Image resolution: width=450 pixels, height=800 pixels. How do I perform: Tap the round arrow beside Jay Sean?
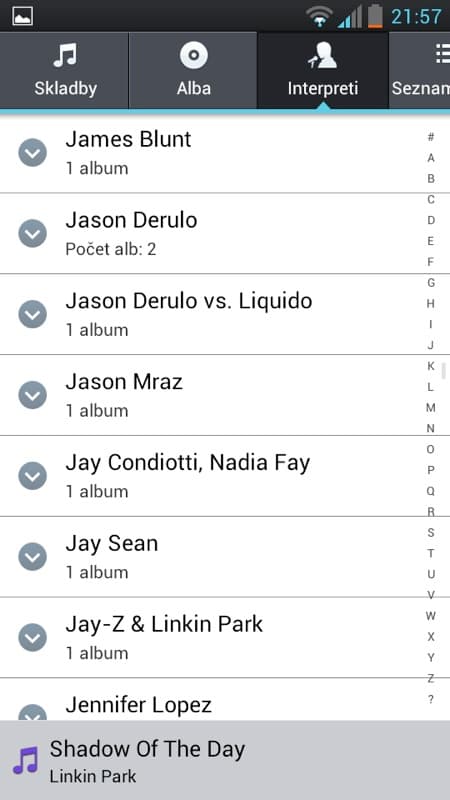(33, 557)
